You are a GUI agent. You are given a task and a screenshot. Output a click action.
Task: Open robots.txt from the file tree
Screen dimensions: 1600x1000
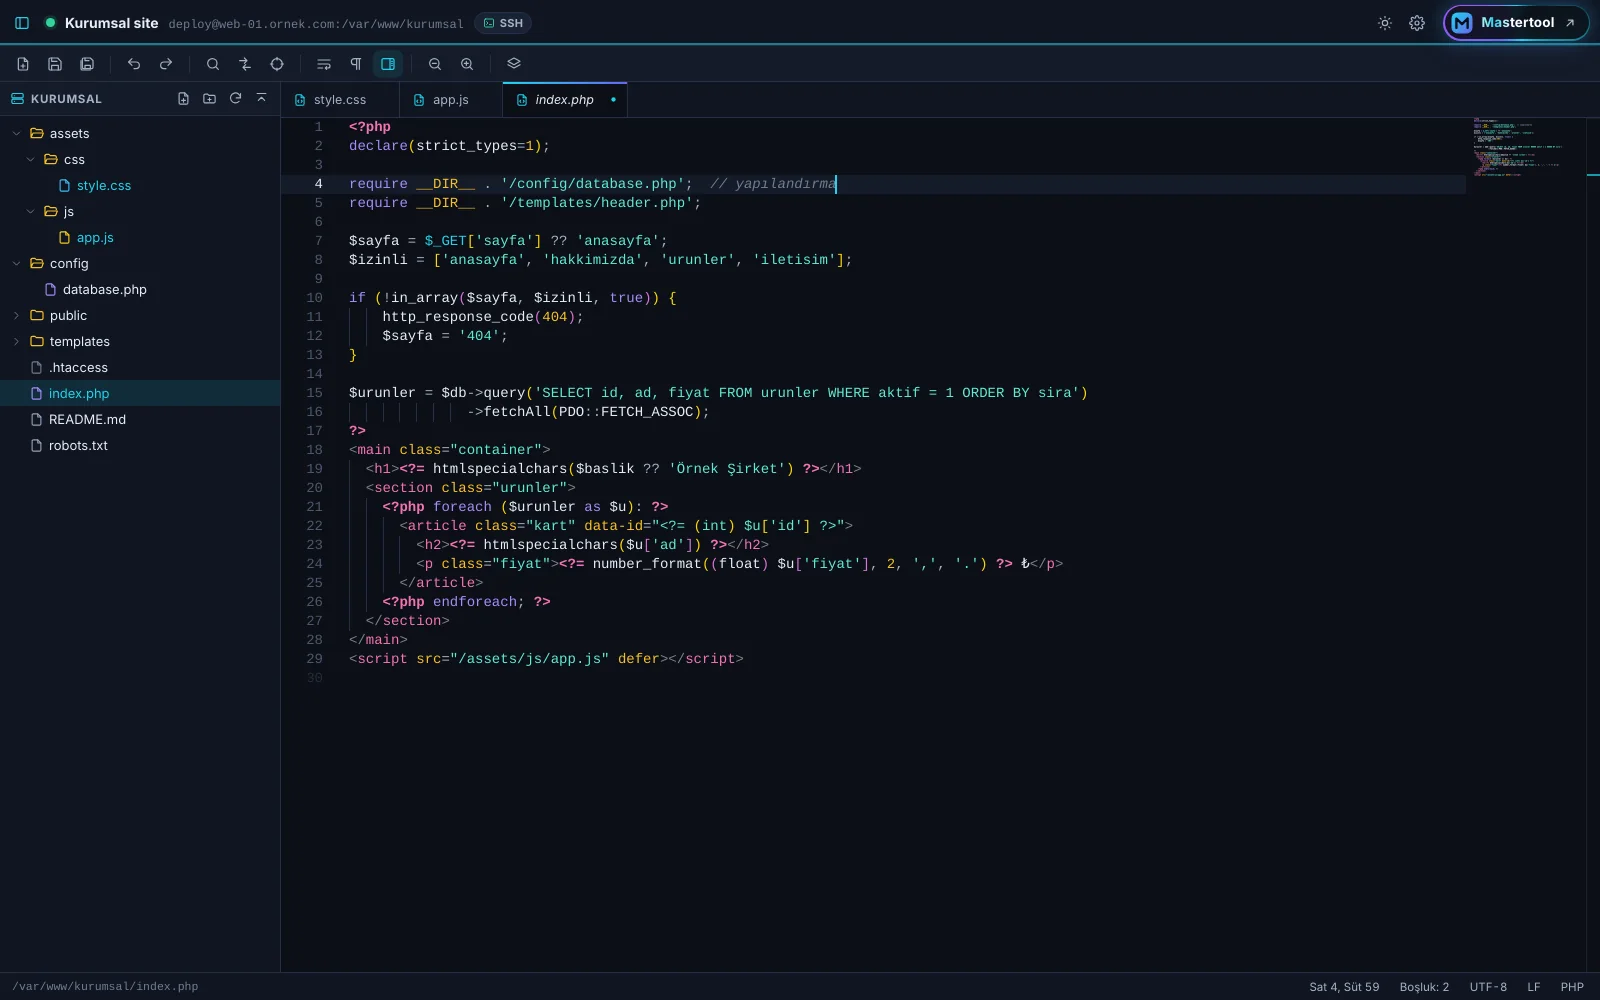coord(140,446)
